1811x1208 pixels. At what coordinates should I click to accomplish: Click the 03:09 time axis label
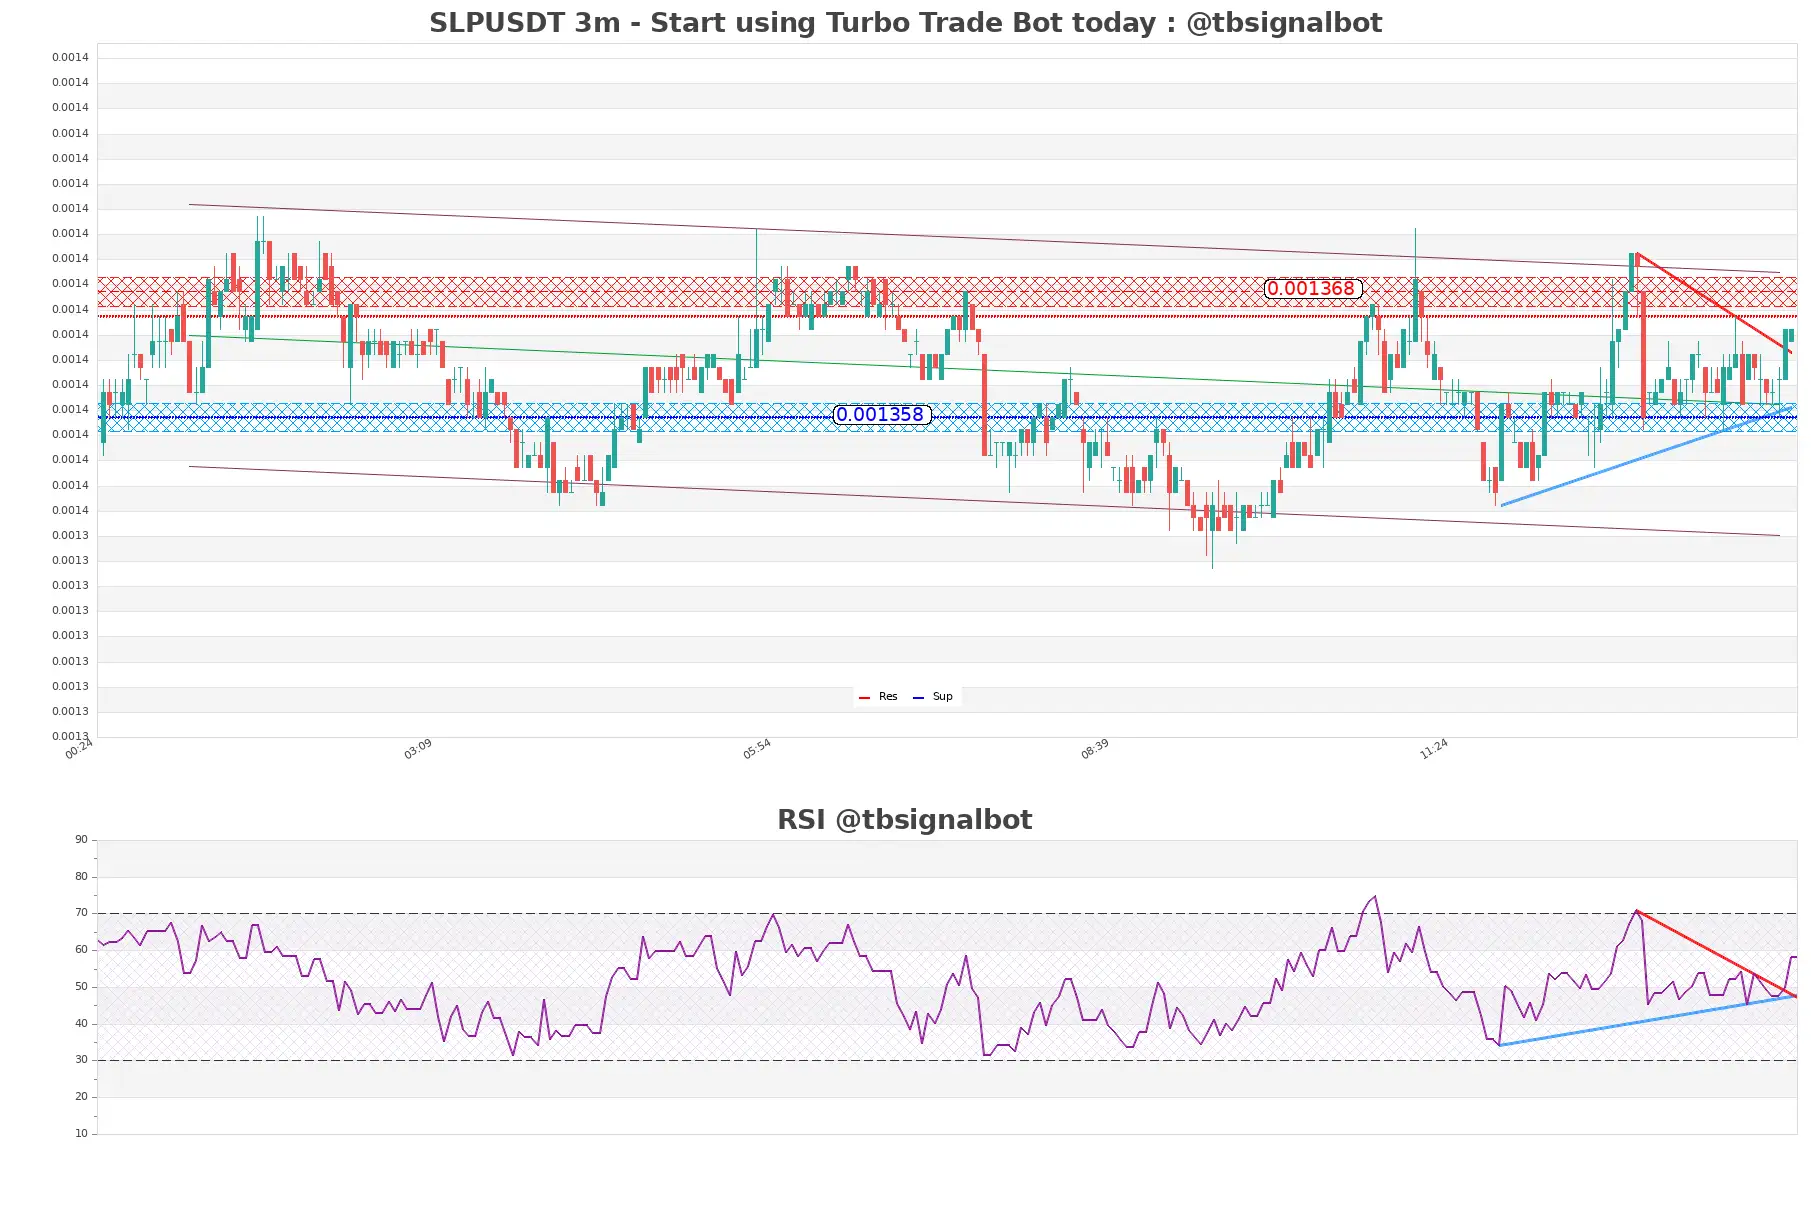tap(418, 749)
